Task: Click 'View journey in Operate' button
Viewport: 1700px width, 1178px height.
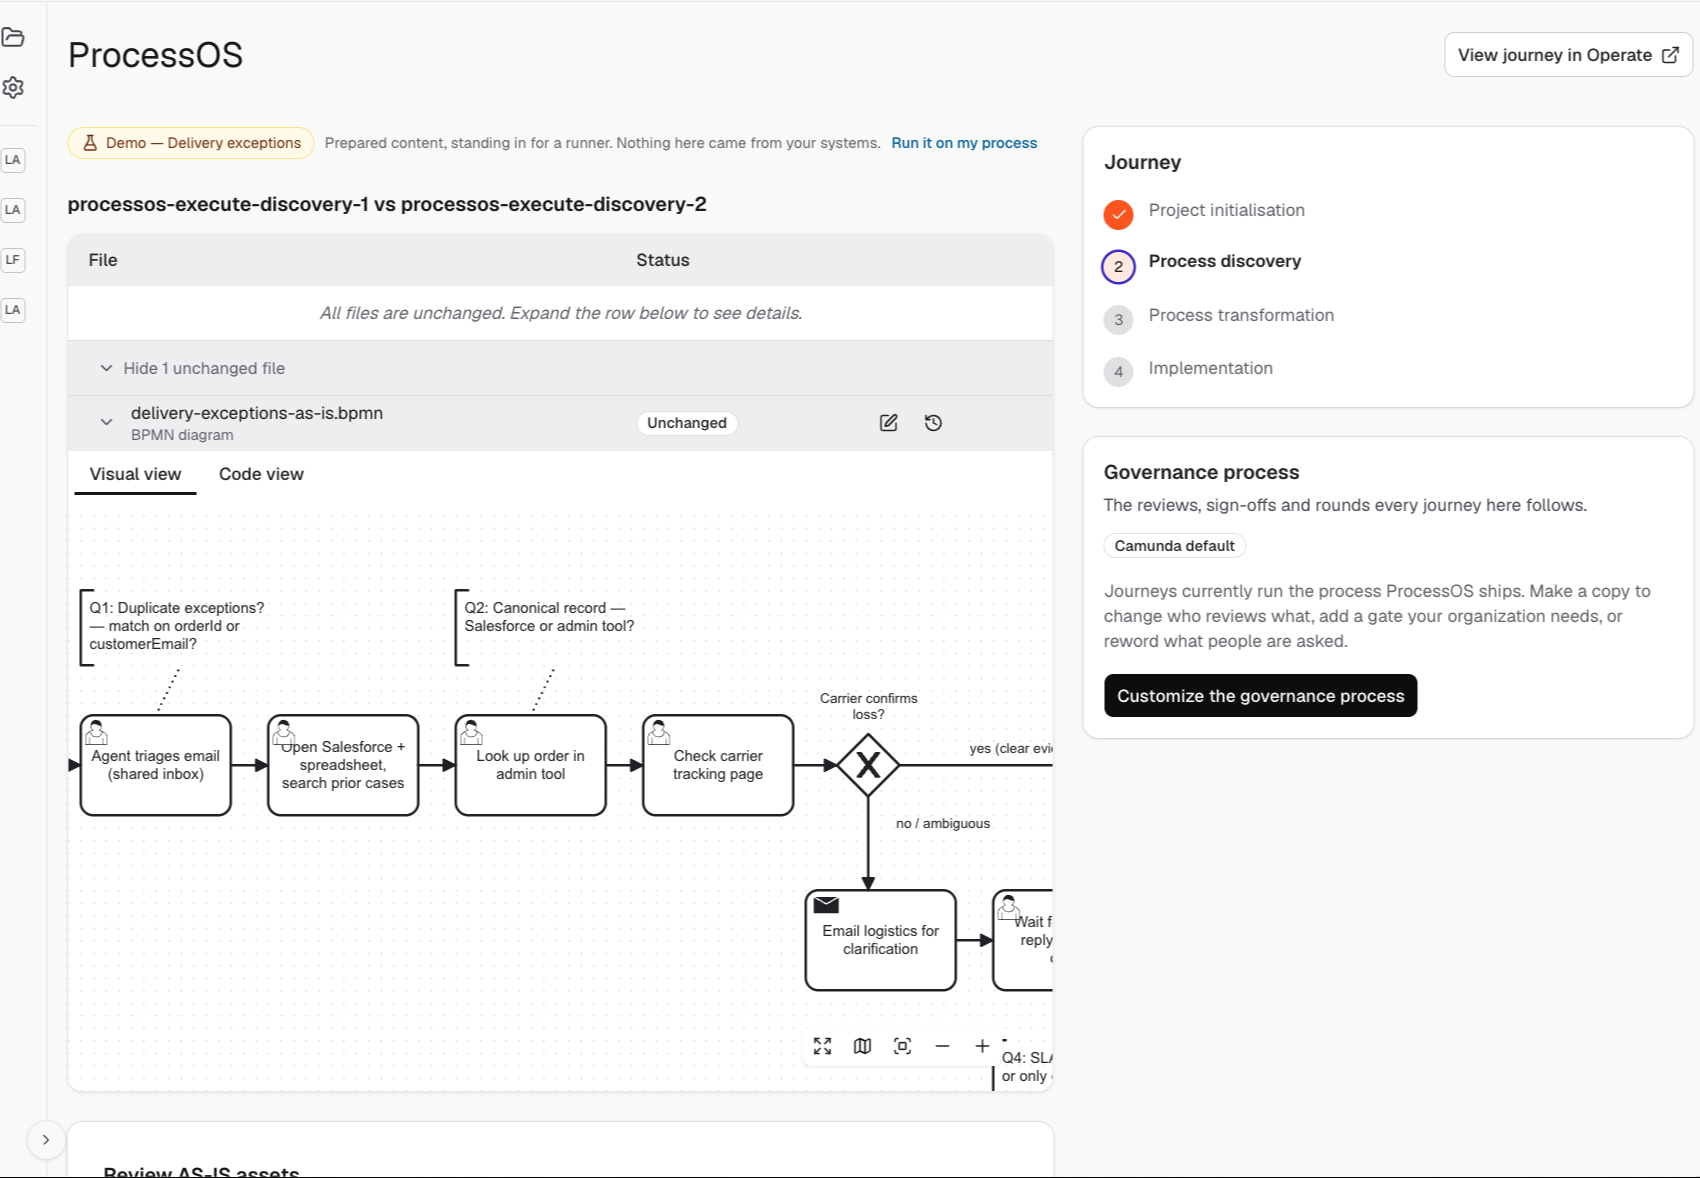Action: click(1568, 55)
